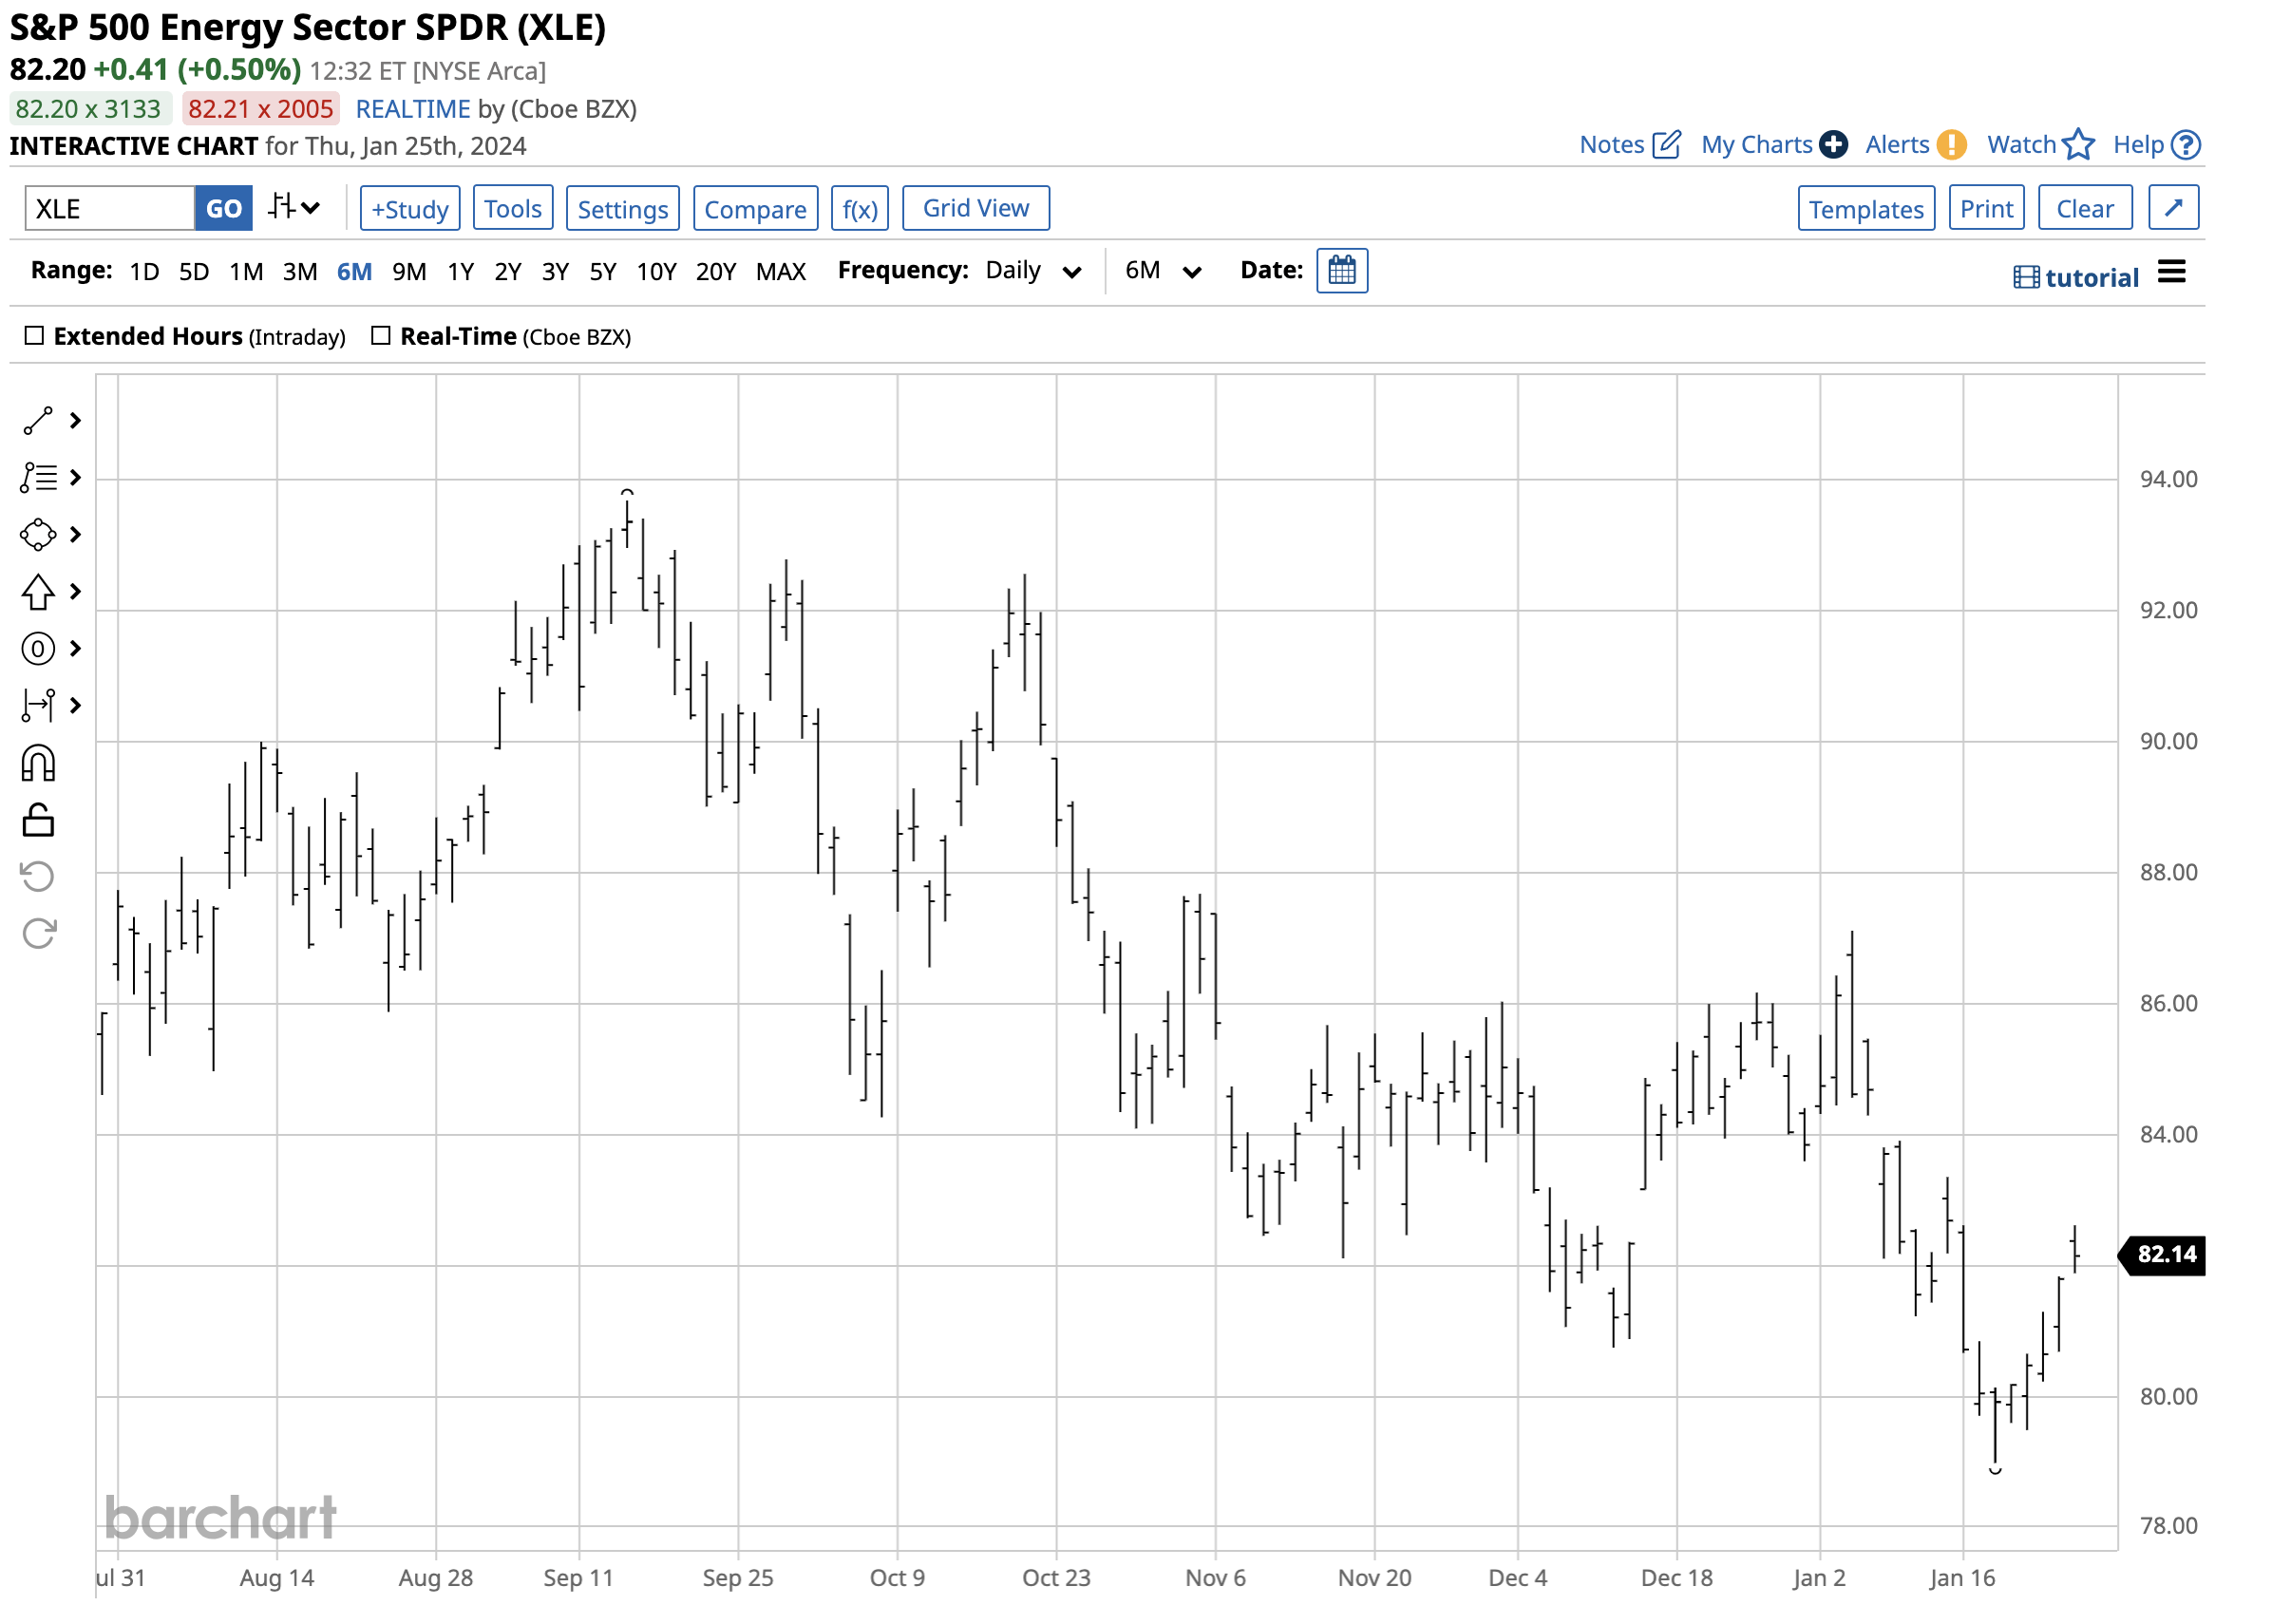Select the up arrow marker tool
This screenshot has width=2272, height=1624.
click(x=38, y=592)
